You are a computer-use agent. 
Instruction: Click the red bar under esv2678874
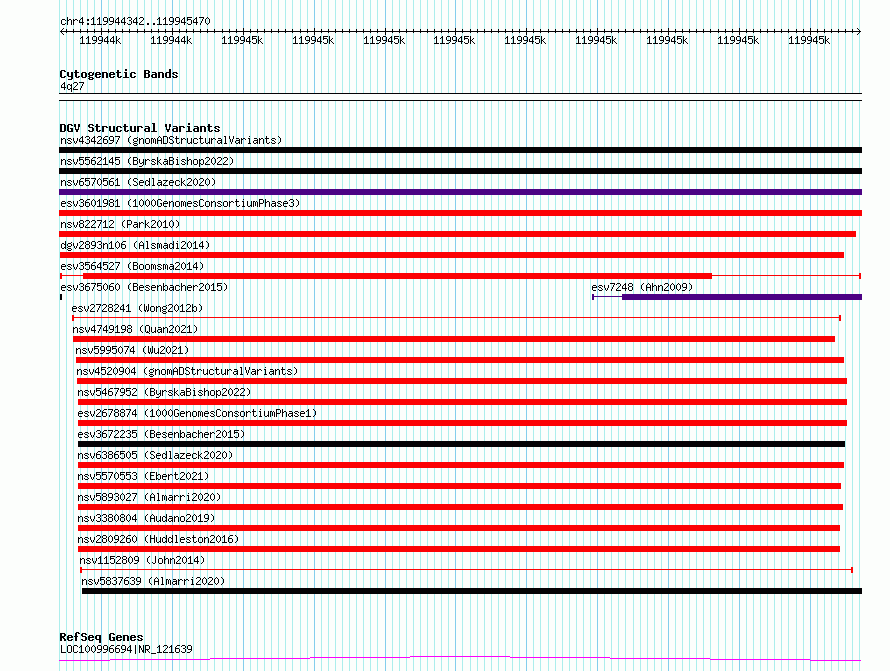click(463, 423)
